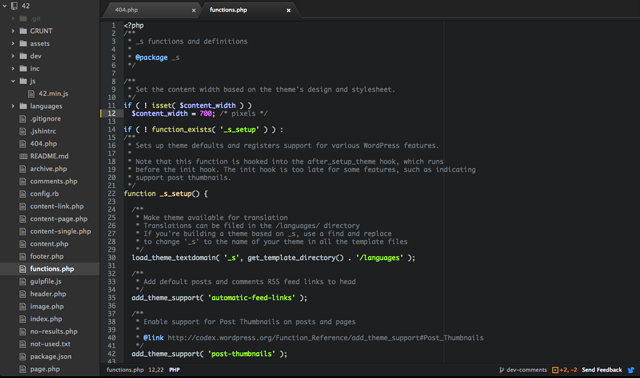
Task: Click the git branch icon in status bar
Action: (x=502, y=370)
